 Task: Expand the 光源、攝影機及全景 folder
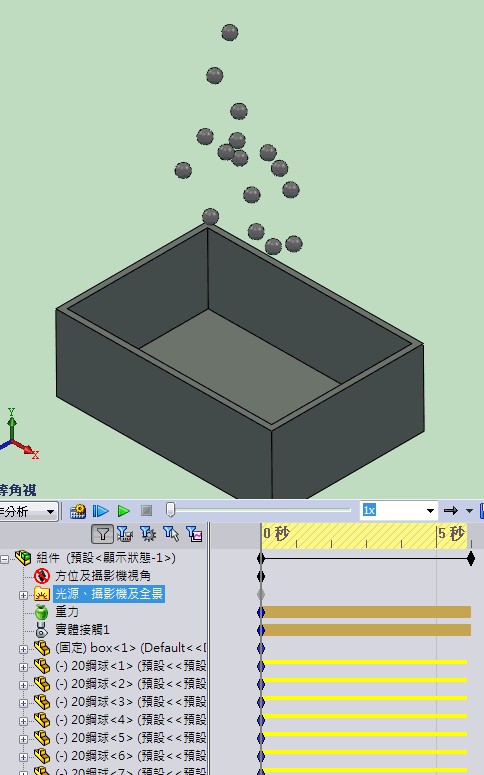[x=23, y=595]
